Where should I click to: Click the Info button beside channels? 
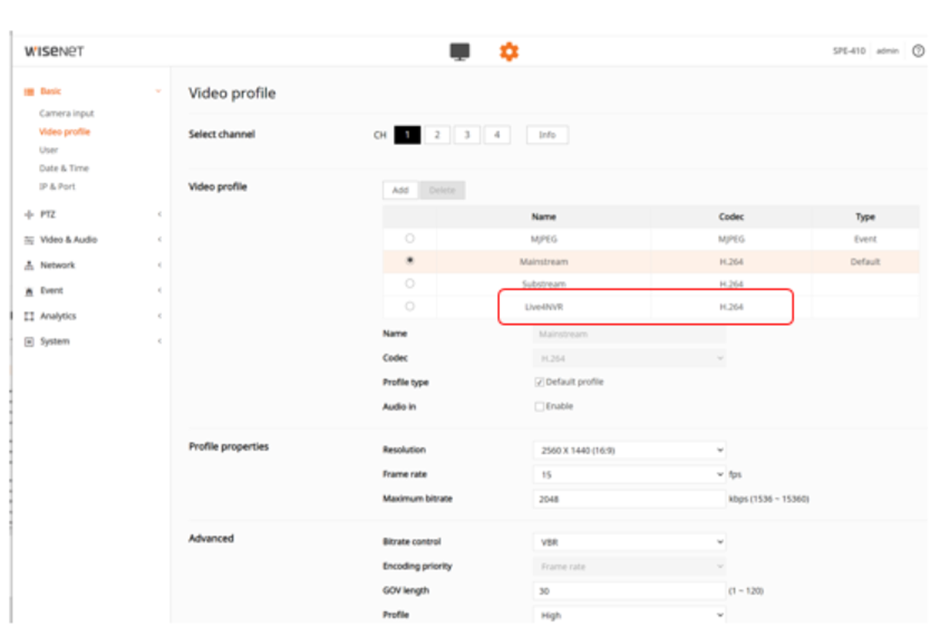coord(547,135)
